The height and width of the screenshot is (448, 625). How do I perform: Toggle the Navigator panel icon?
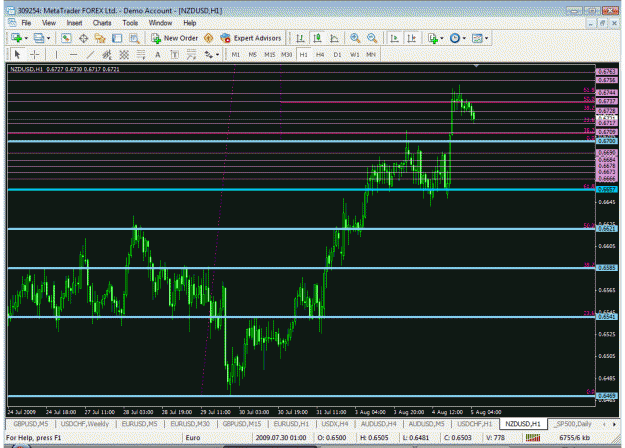[100, 38]
